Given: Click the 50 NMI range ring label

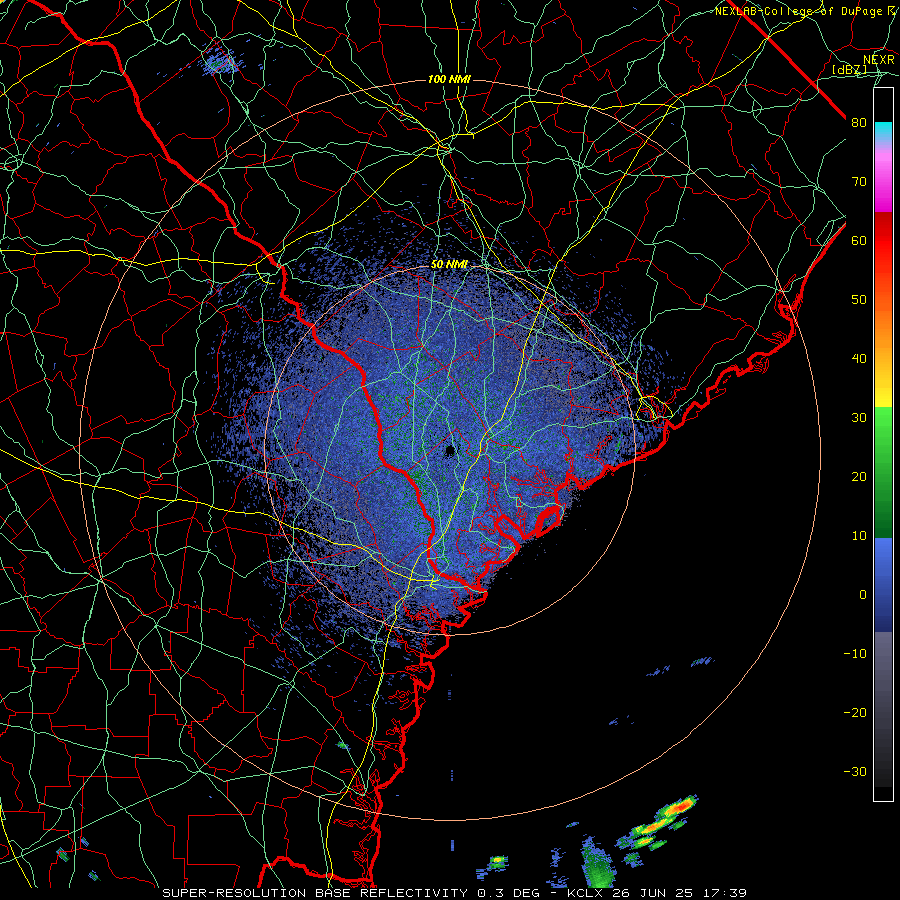Looking at the screenshot, I should 449,265.
